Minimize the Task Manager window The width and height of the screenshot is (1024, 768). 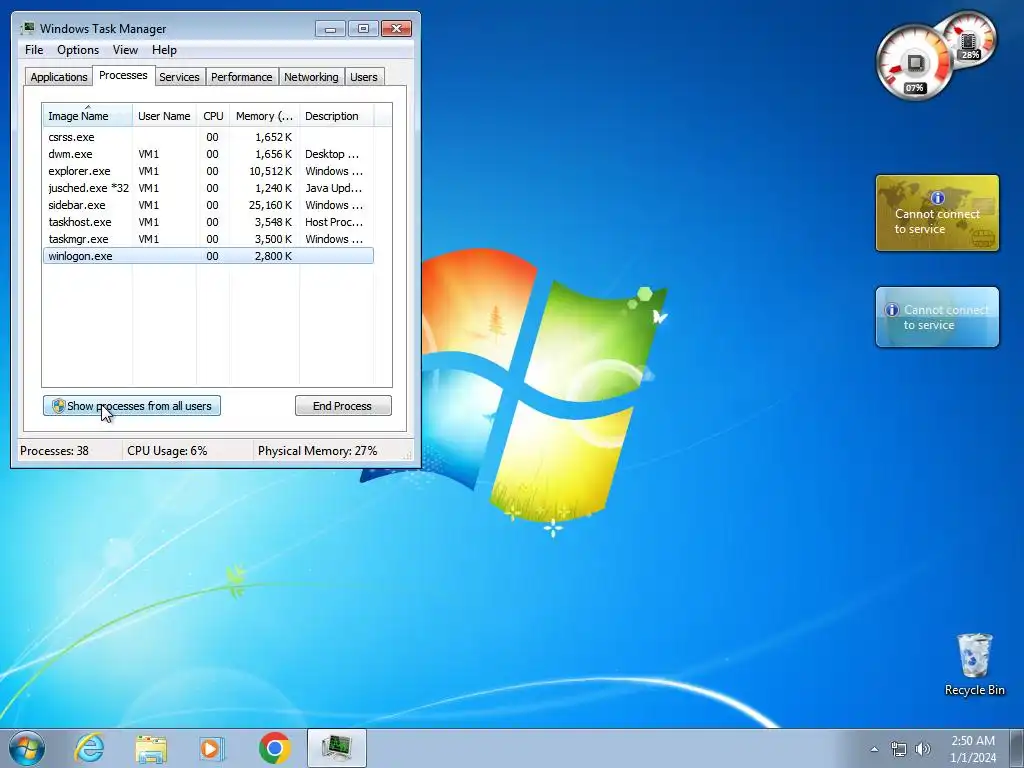[x=330, y=29]
